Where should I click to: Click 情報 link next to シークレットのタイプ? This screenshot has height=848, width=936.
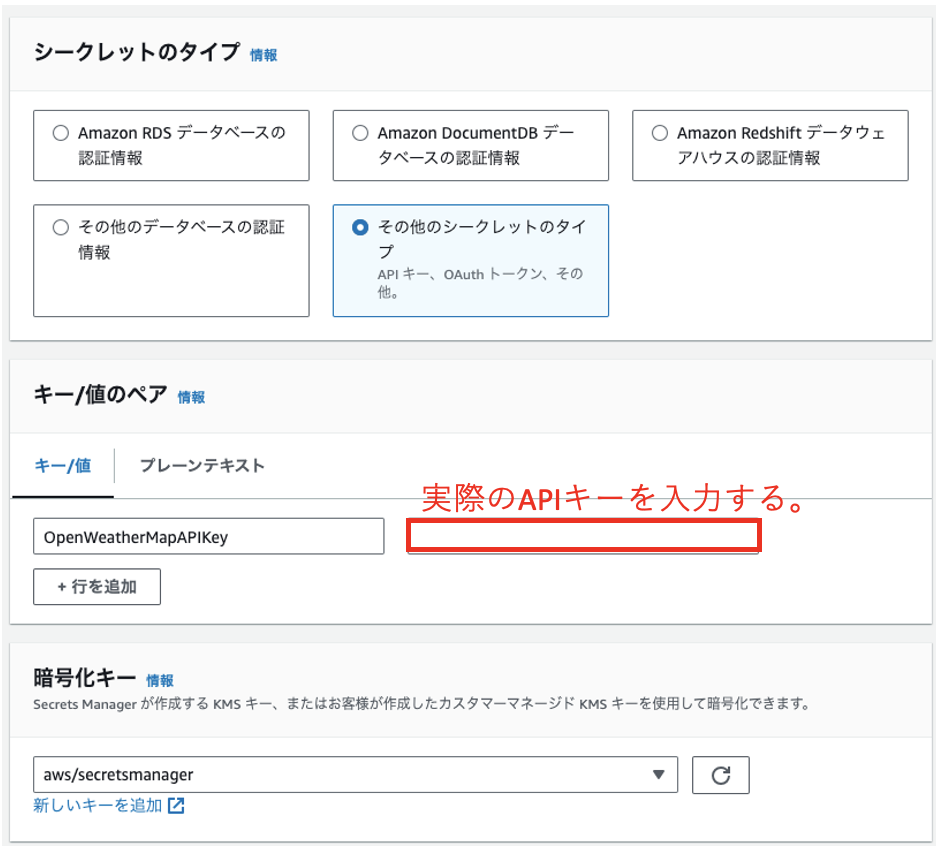pyautogui.click(x=263, y=55)
